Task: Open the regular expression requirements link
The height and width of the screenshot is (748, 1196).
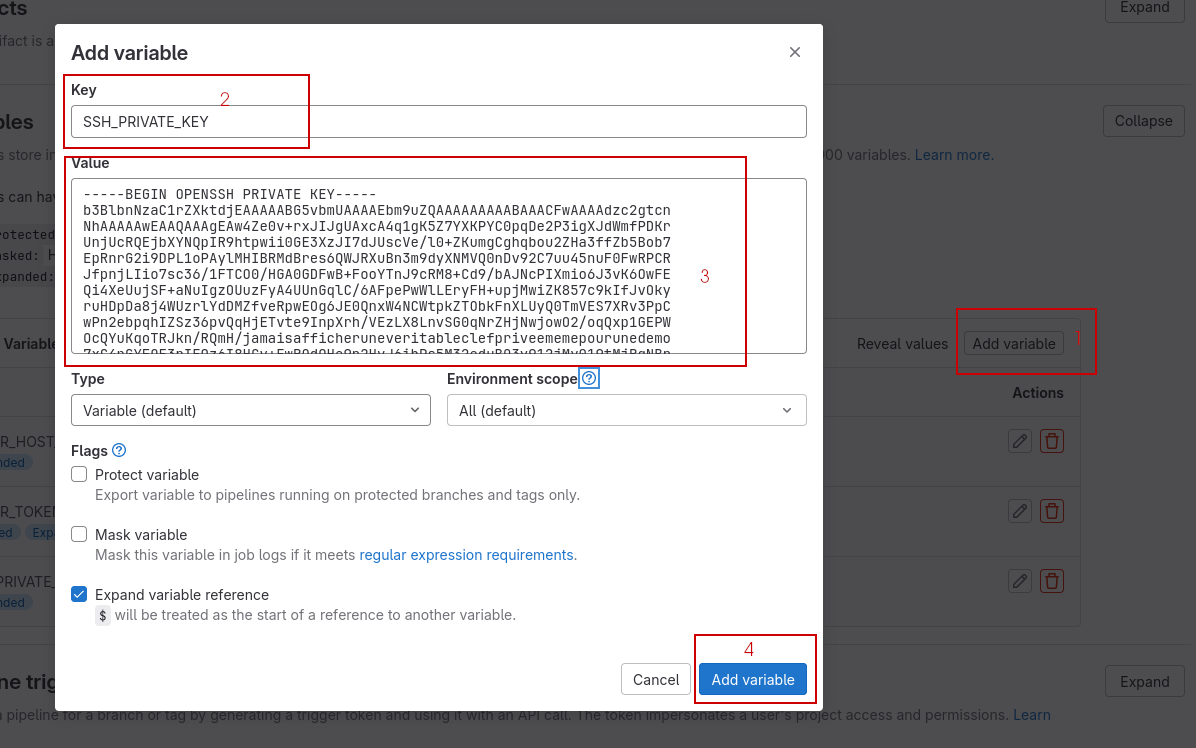Action: pyautogui.click(x=466, y=555)
